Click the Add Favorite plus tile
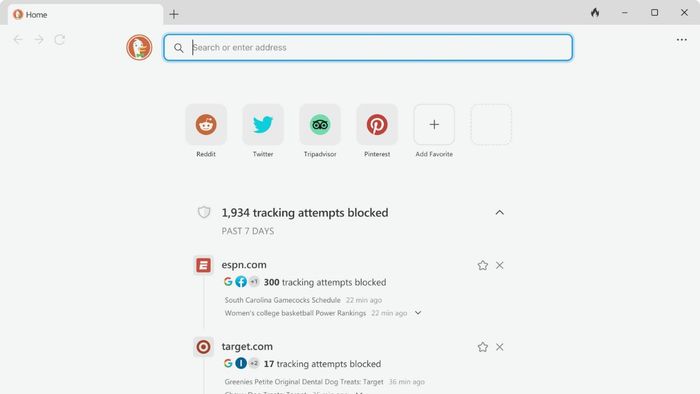Screen dimensions: 700x394 (x=434, y=124)
